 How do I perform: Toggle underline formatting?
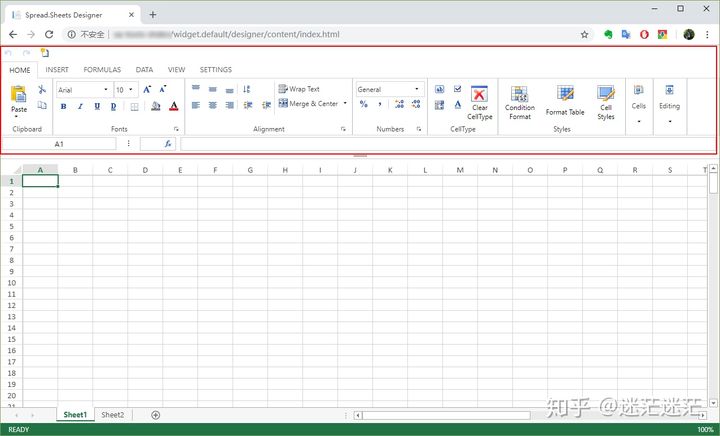97,106
